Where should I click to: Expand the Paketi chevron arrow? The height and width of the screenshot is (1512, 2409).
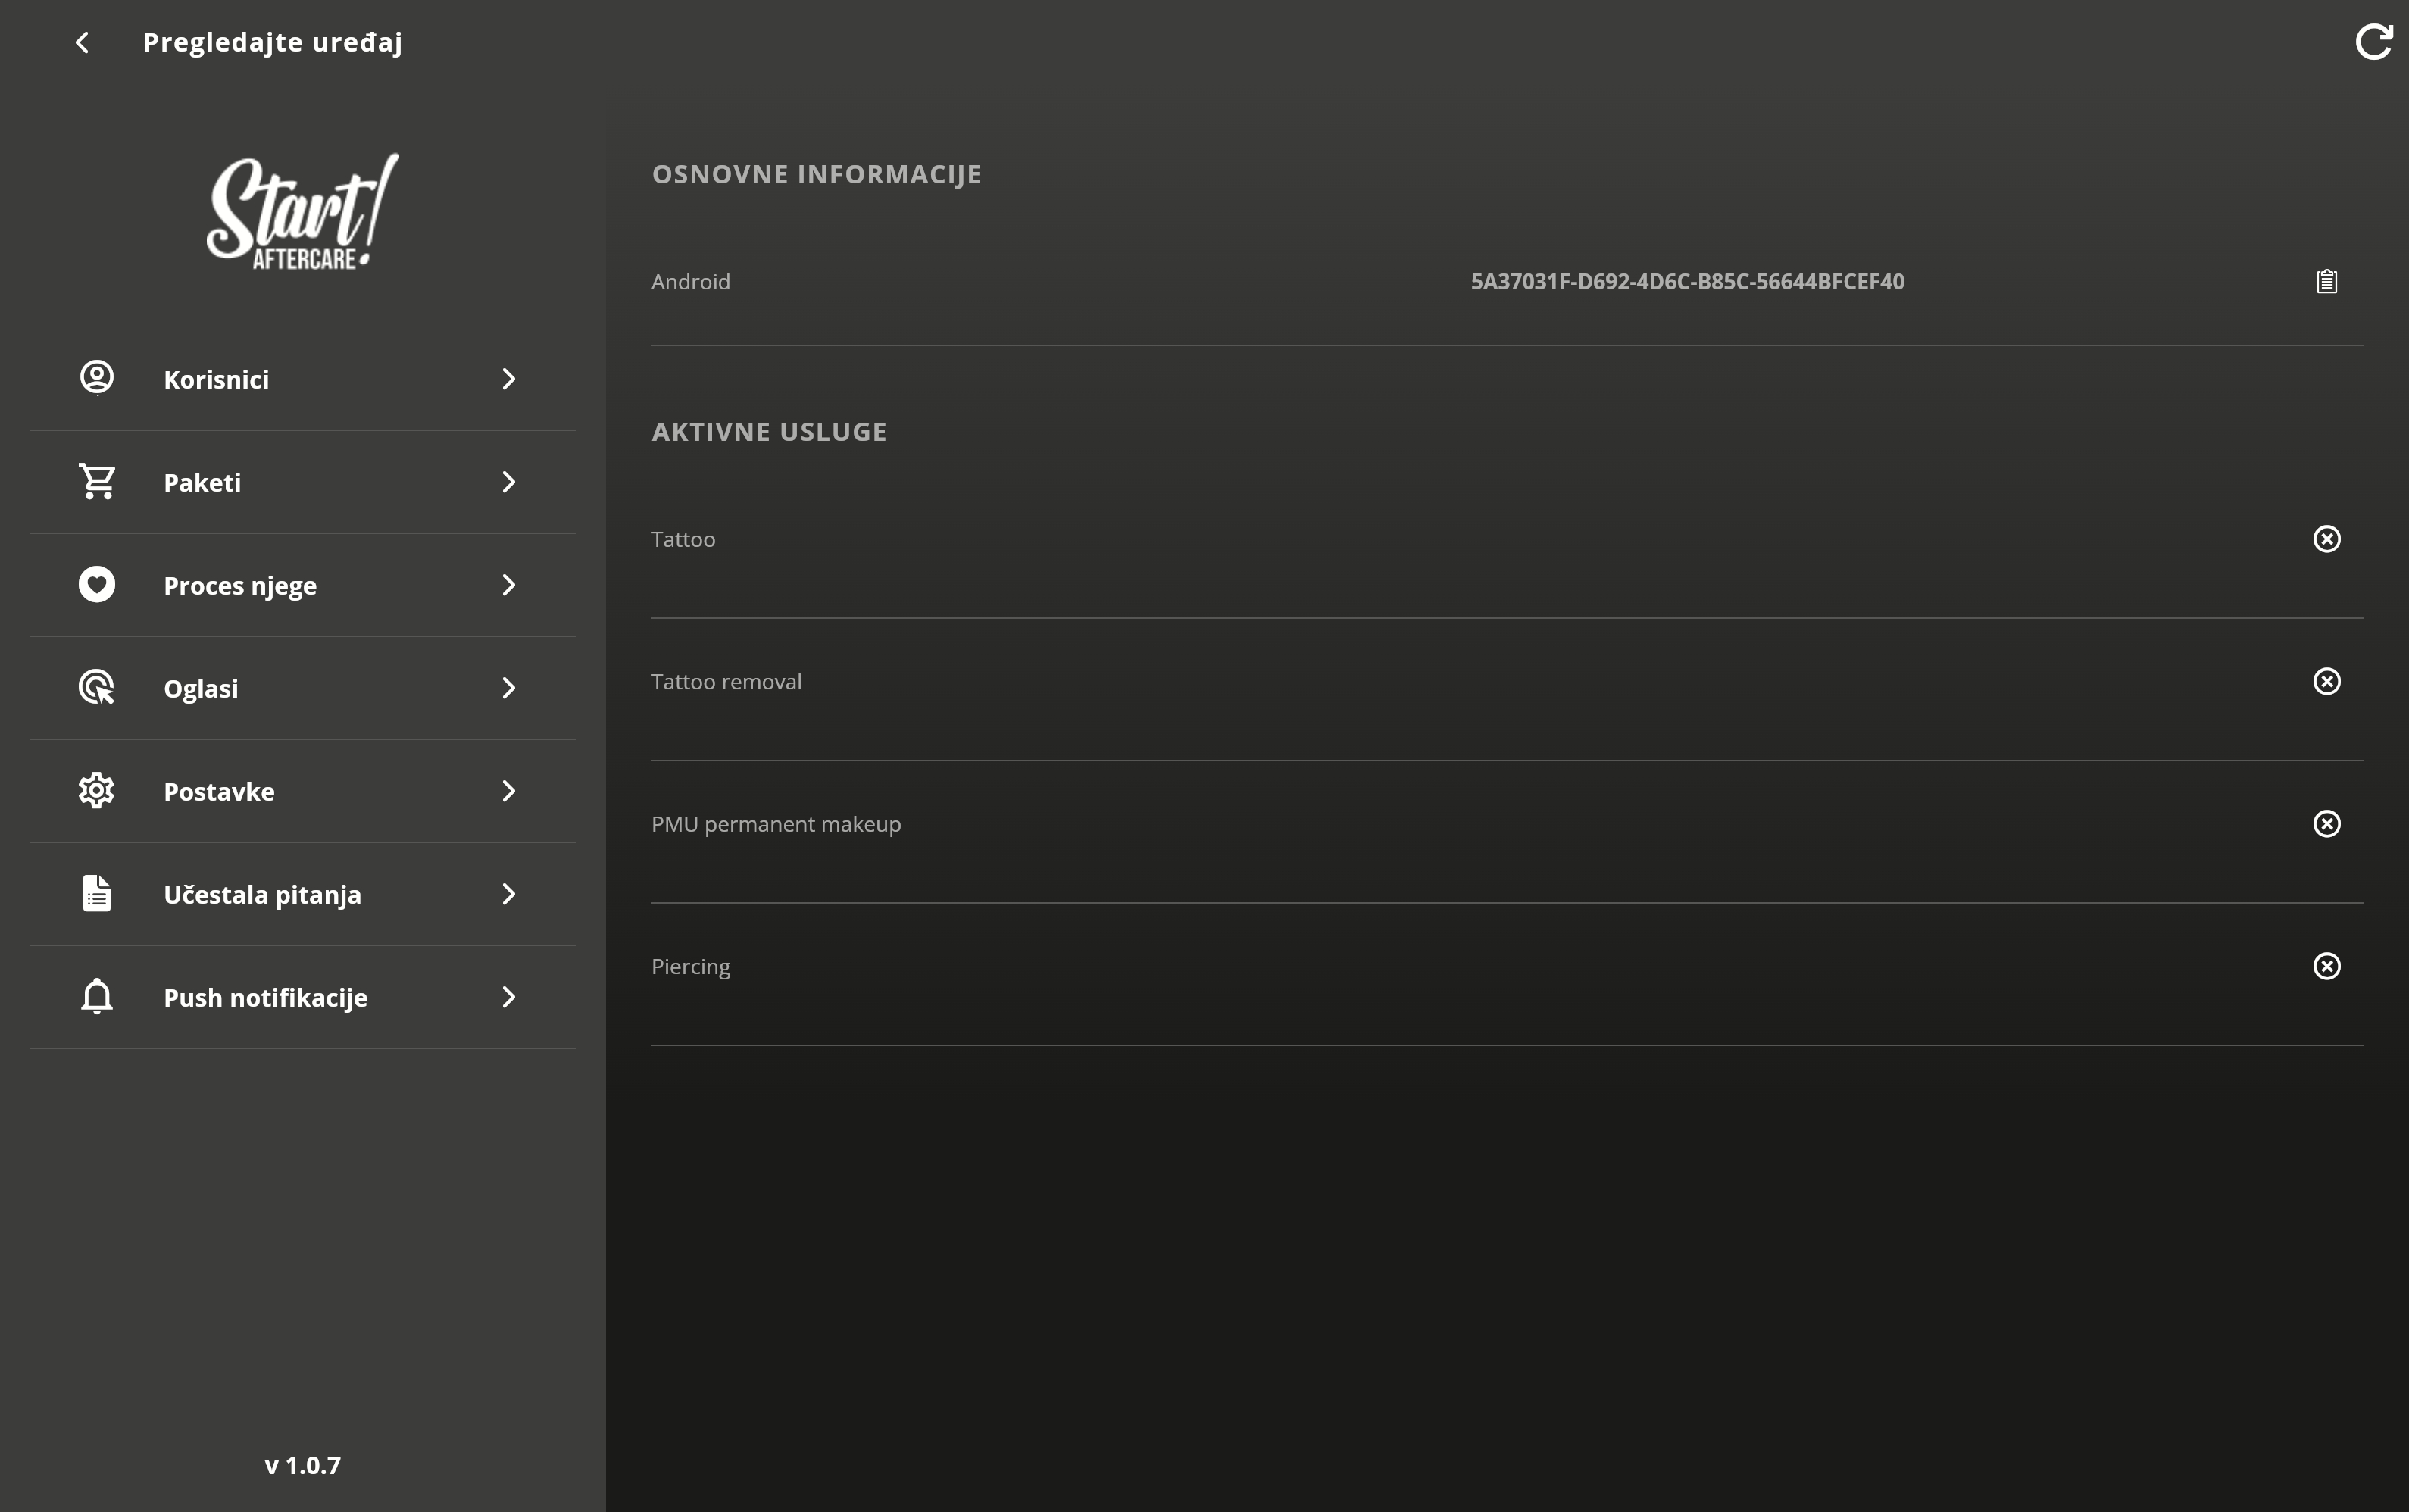[x=508, y=482]
